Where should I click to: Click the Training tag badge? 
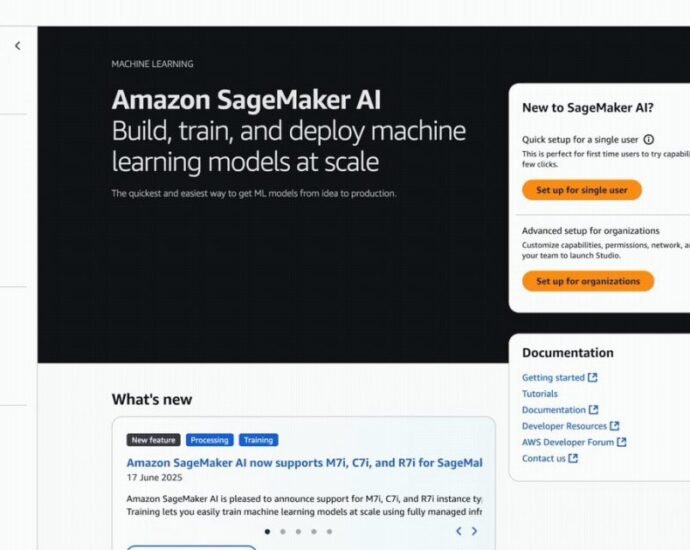[258, 440]
